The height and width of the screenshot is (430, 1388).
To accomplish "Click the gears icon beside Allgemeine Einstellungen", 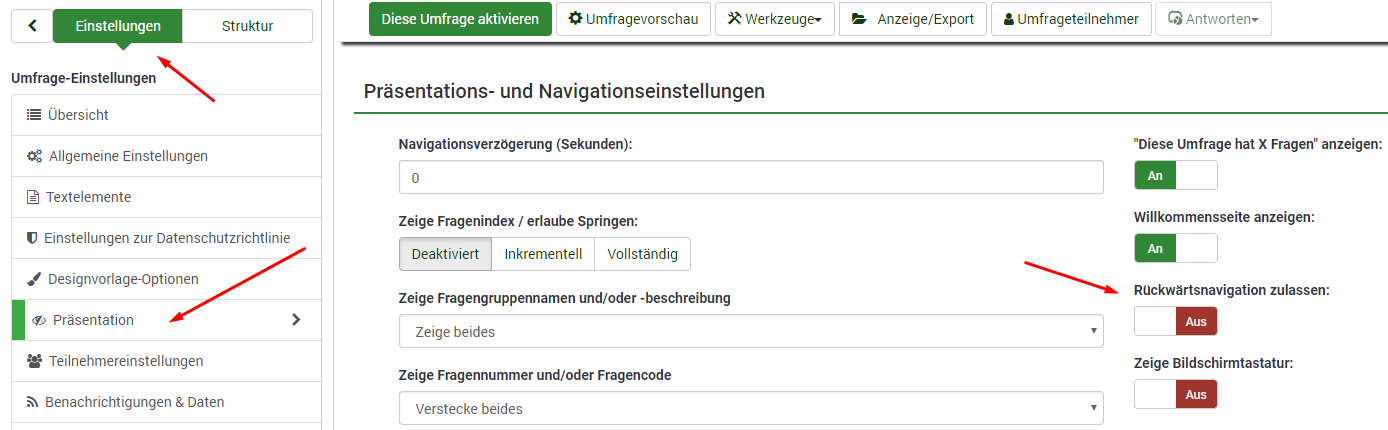I will click(x=34, y=156).
